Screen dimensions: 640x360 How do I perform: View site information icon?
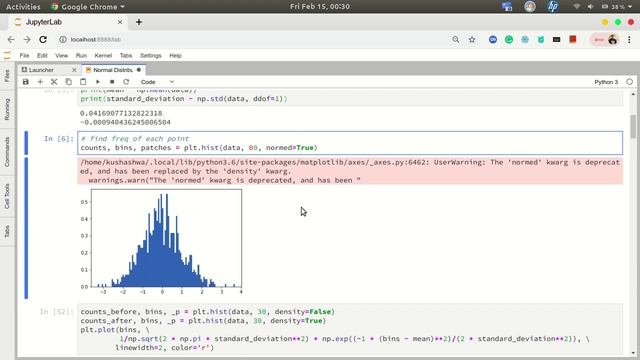[x=63, y=40]
